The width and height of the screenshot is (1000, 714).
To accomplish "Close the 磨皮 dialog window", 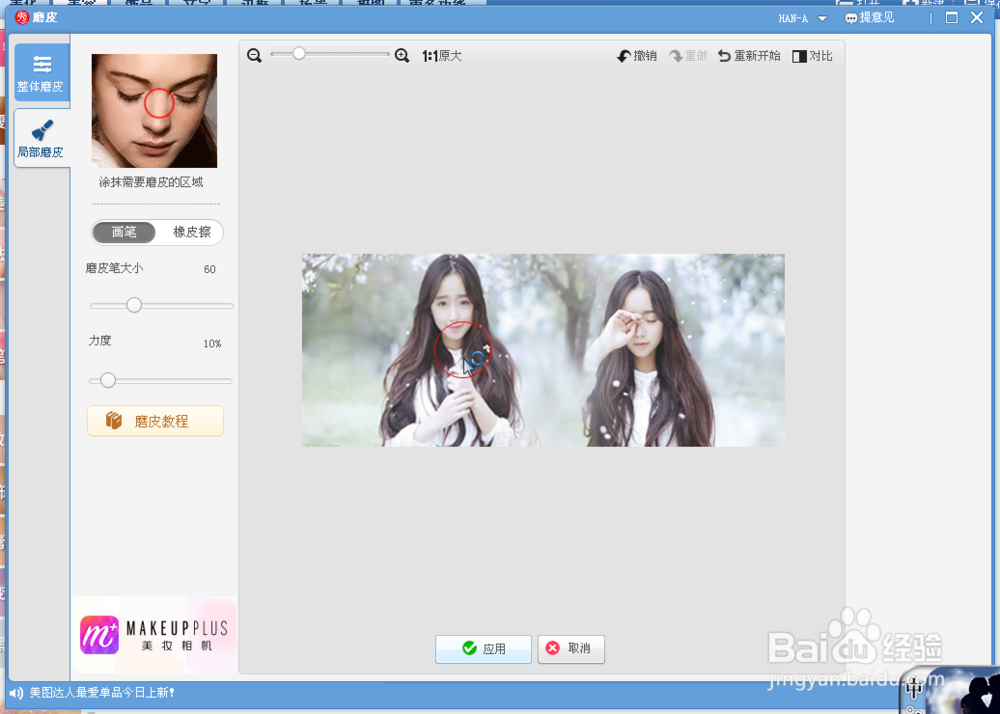I will 976,18.
